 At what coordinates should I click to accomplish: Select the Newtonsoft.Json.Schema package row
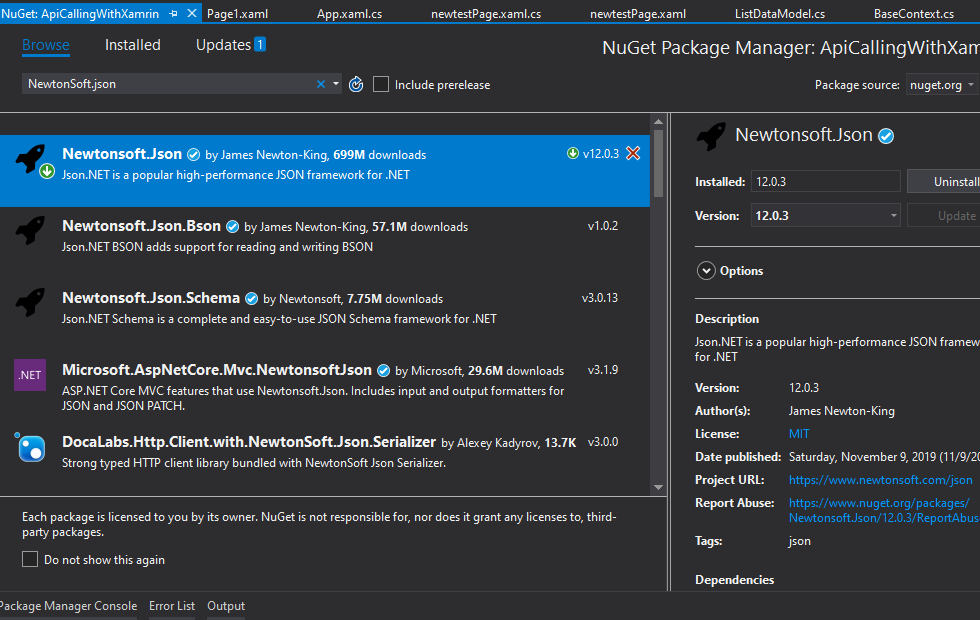pos(325,314)
